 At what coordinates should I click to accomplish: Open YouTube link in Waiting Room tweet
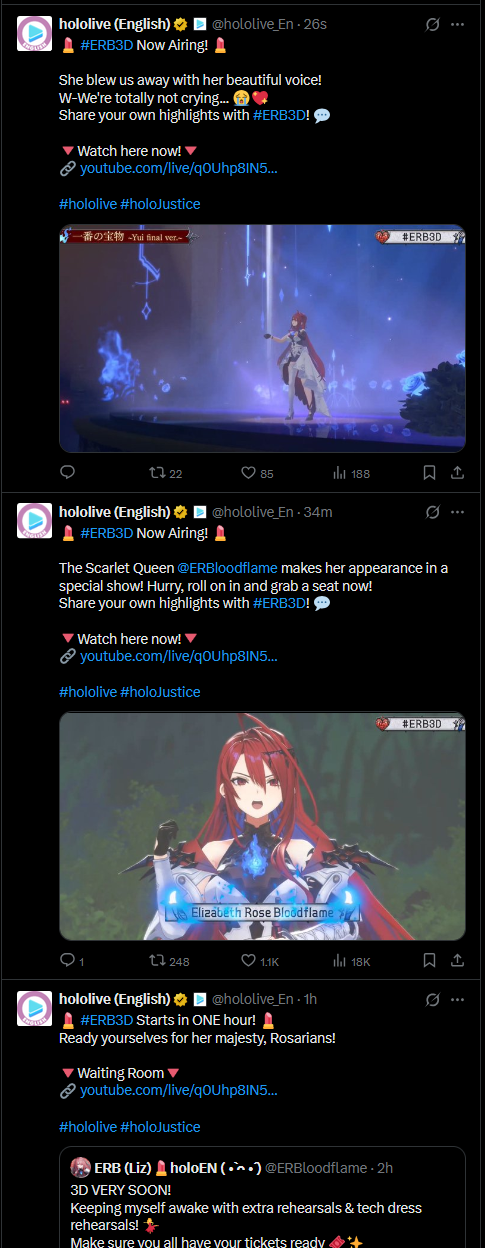pos(179,1091)
